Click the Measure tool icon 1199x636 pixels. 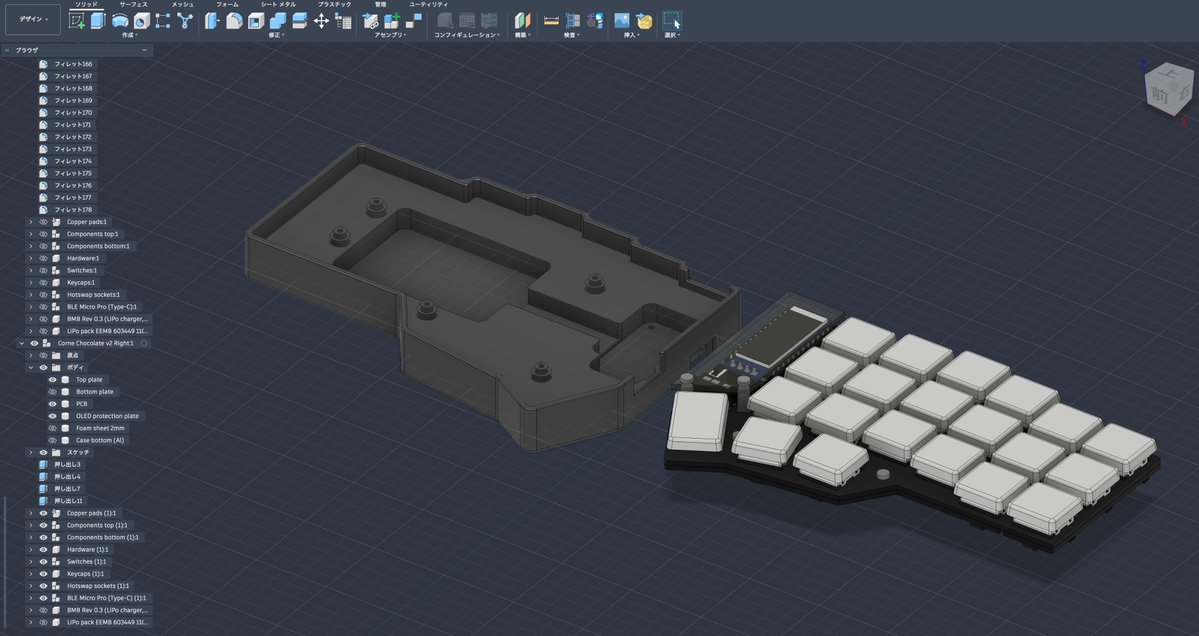click(x=551, y=21)
